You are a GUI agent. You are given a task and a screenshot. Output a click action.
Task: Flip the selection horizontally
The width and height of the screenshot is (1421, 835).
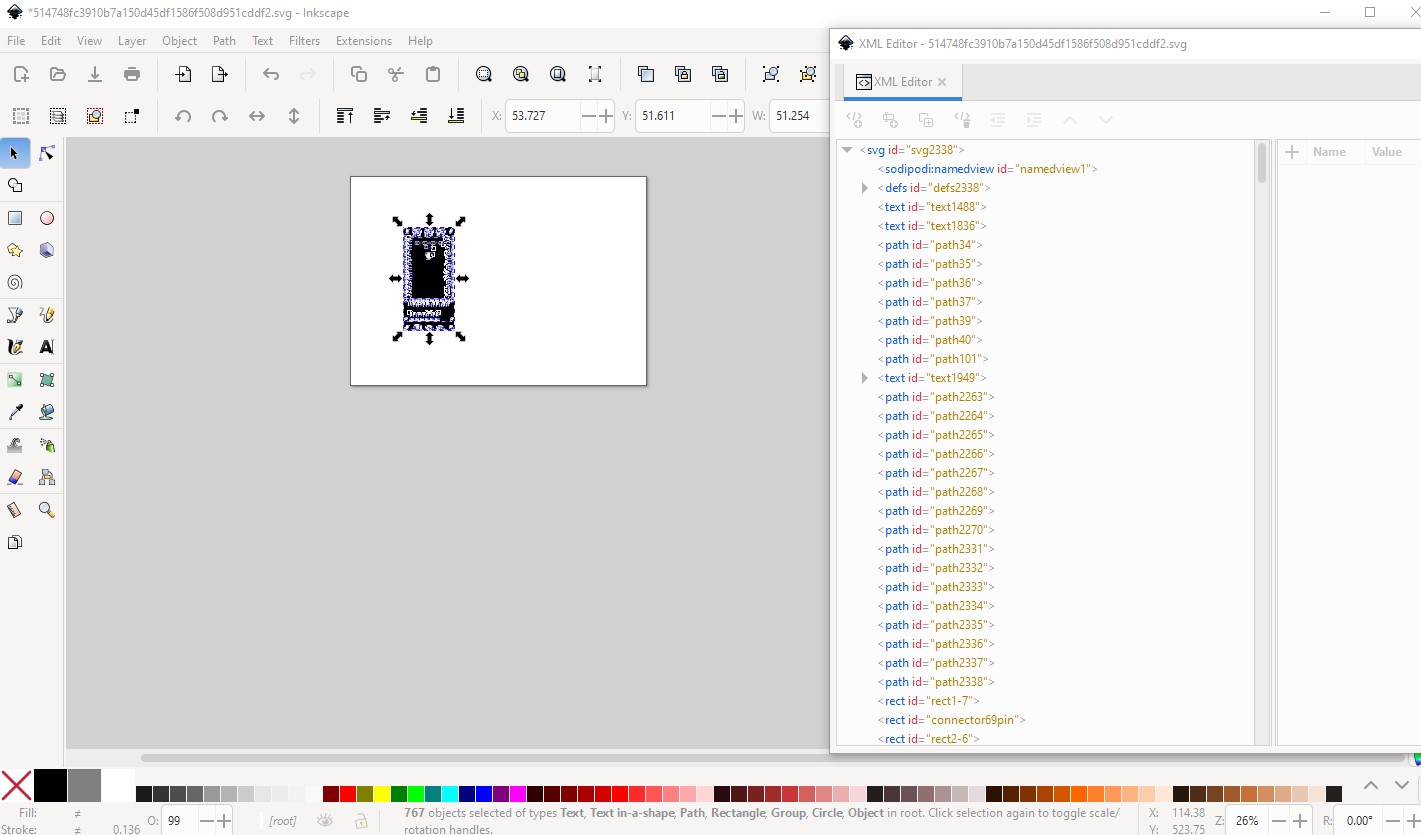[x=257, y=116]
